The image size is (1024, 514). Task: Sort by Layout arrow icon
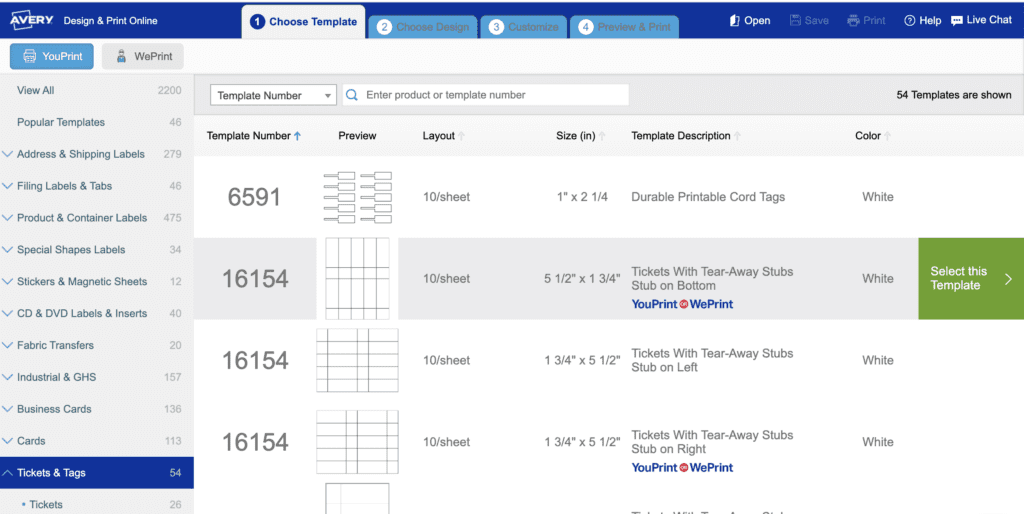pos(461,136)
